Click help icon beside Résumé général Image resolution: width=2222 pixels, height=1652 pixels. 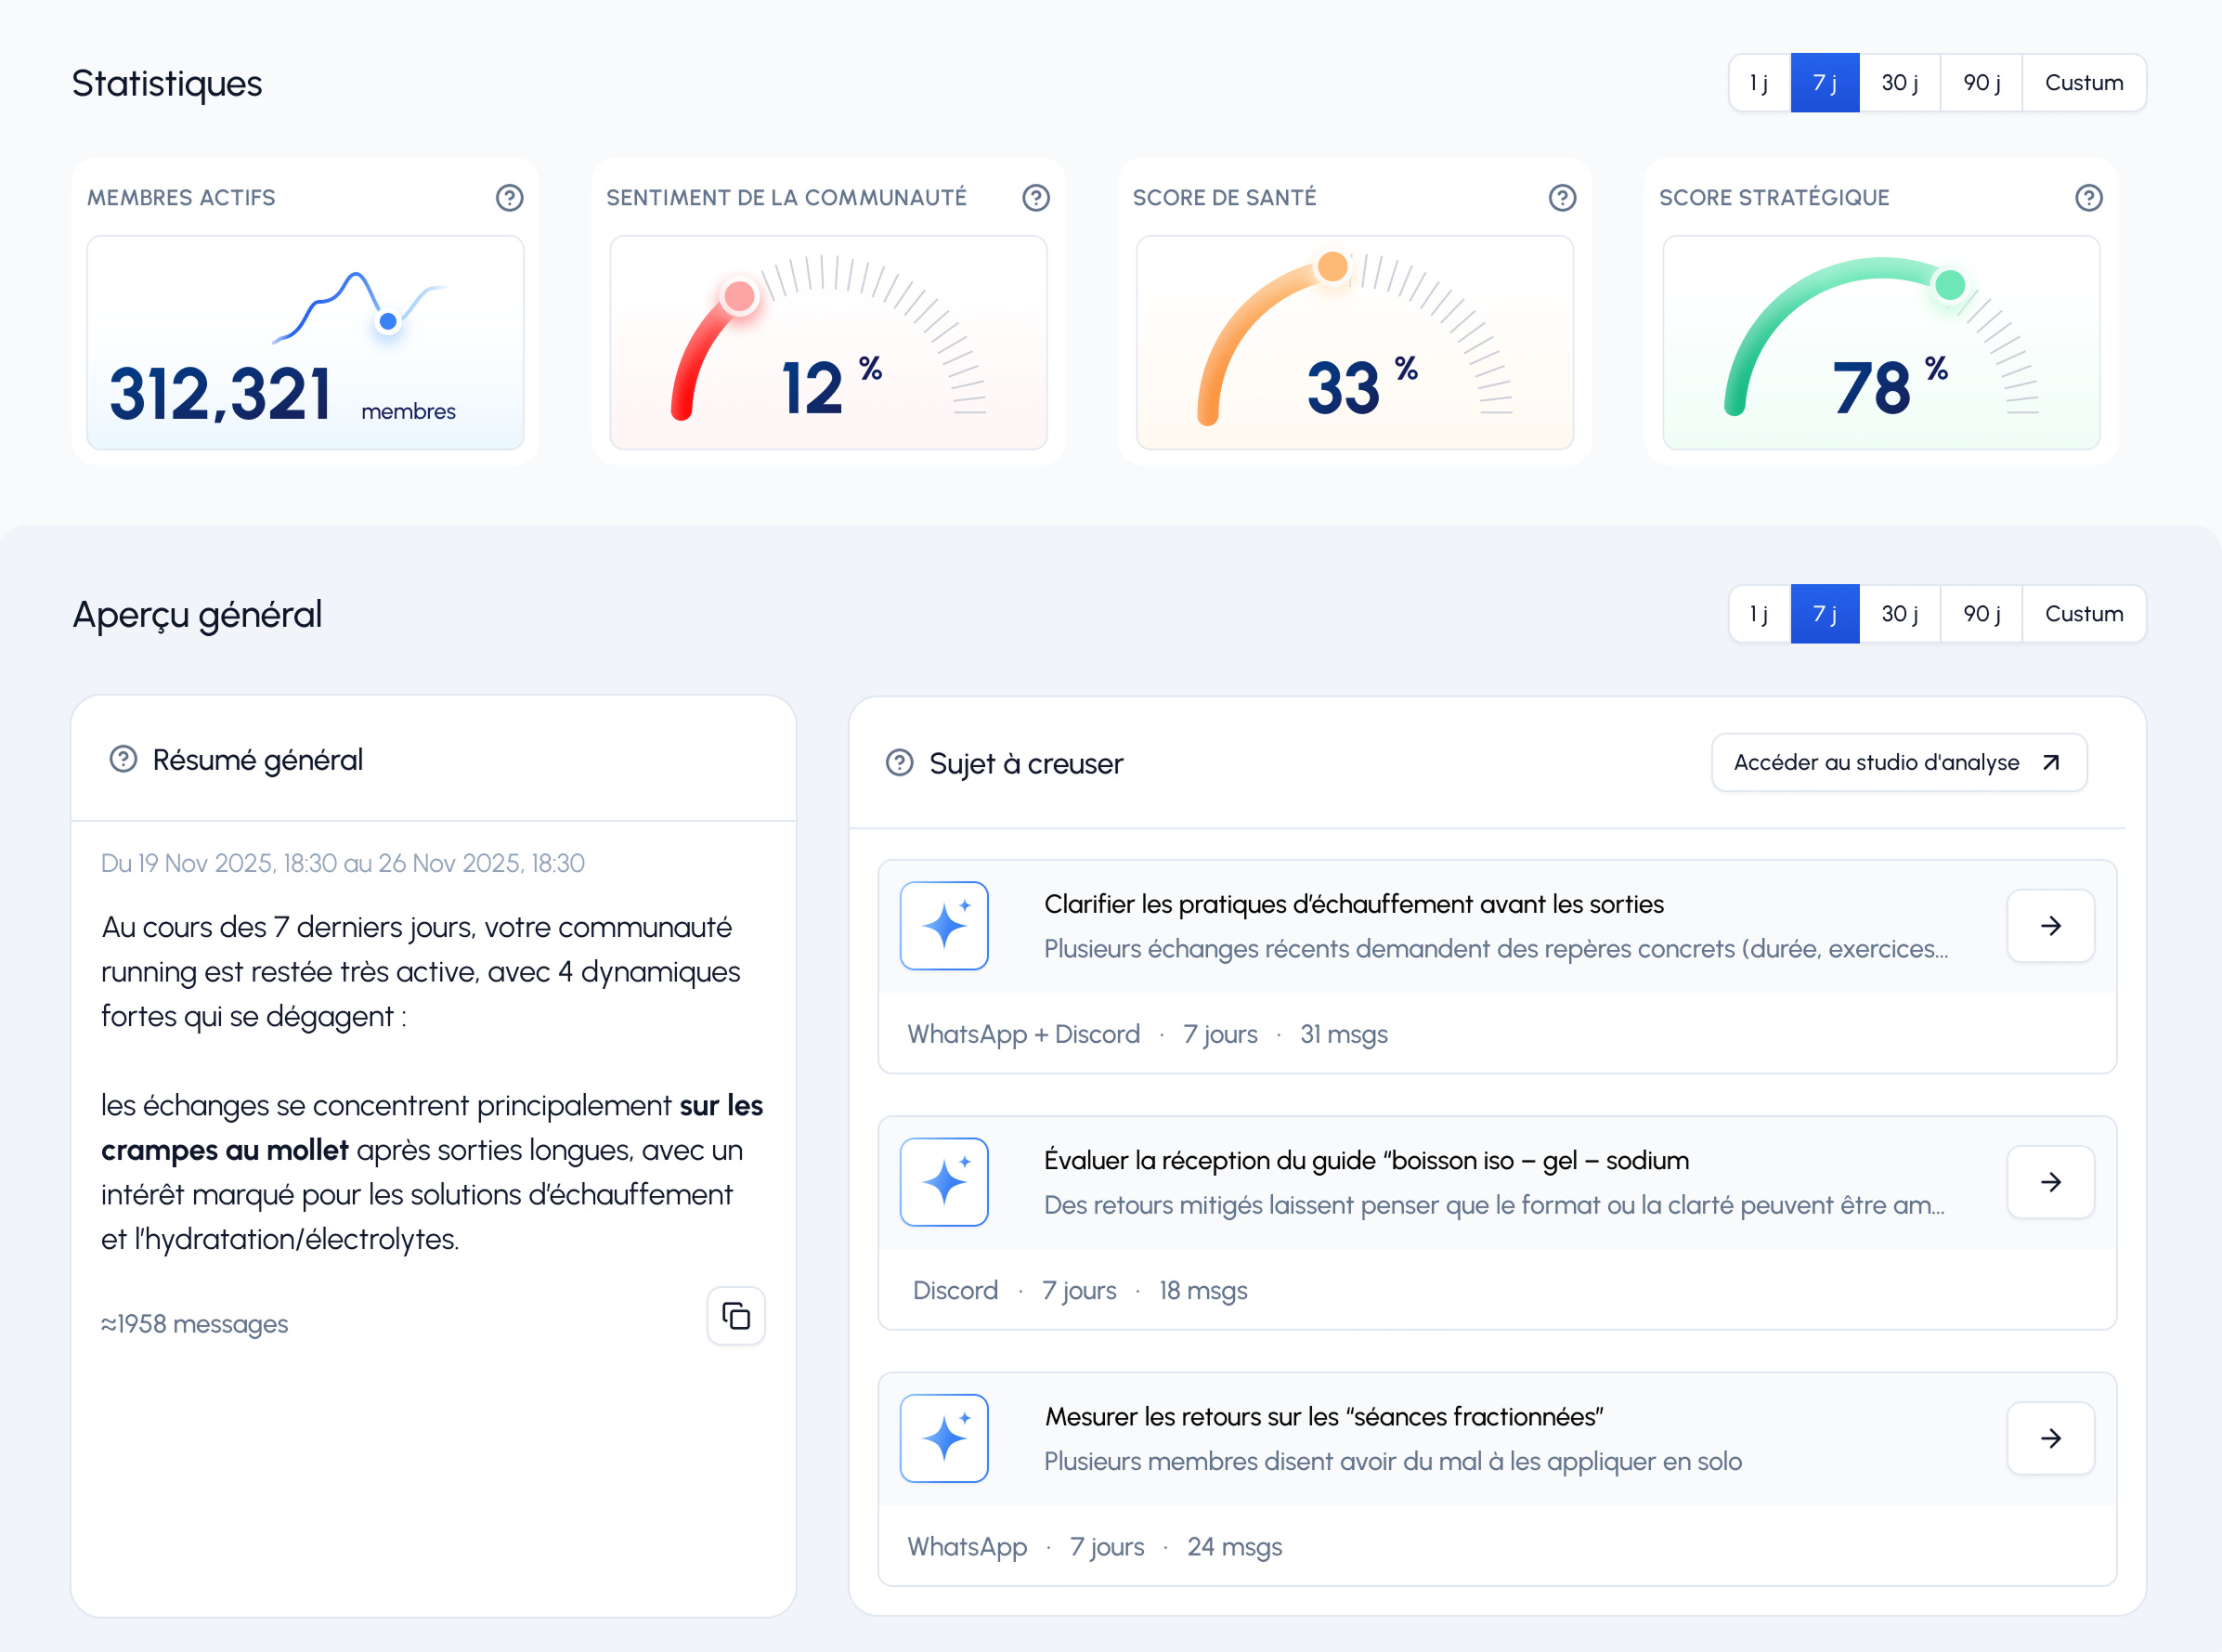(x=123, y=759)
